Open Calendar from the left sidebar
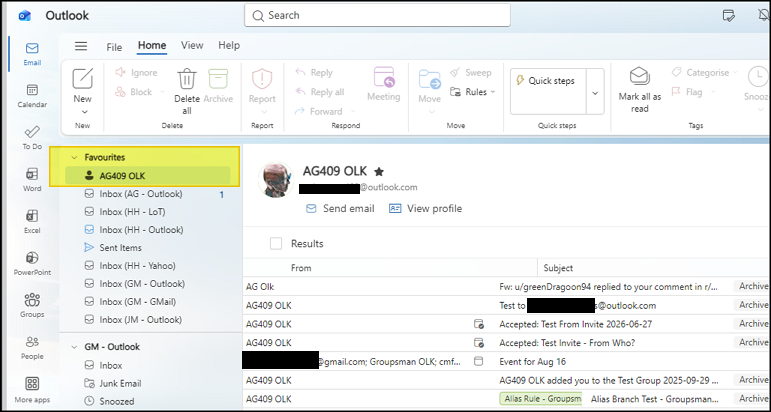This screenshot has width=771, height=412. pos(32,96)
